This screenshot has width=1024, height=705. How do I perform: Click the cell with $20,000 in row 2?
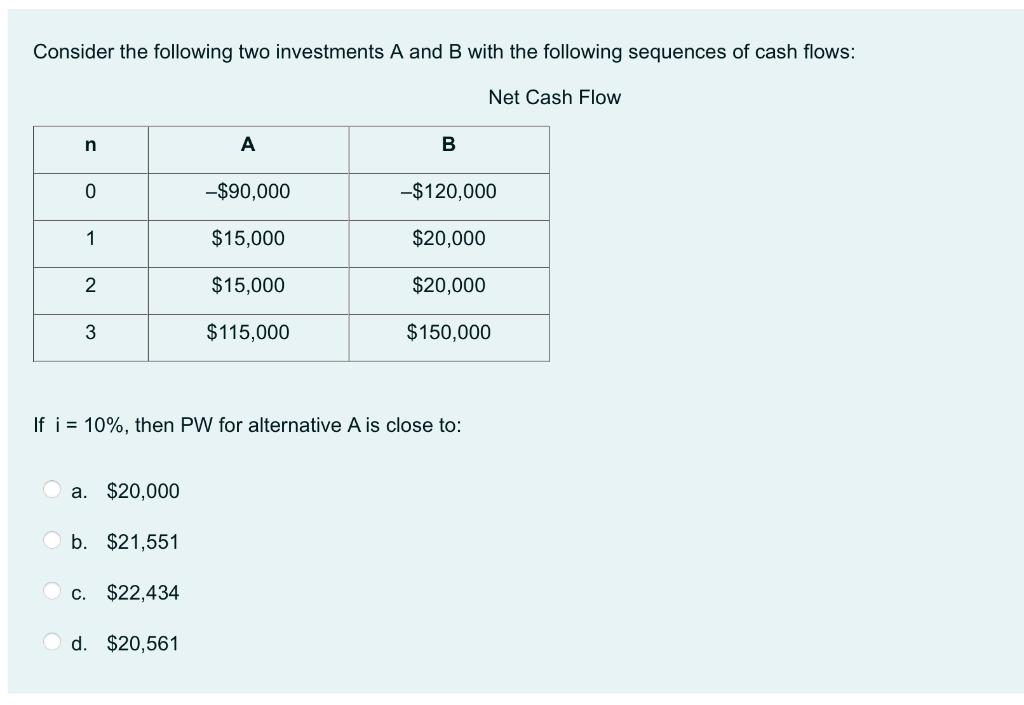pyautogui.click(x=448, y=285)
